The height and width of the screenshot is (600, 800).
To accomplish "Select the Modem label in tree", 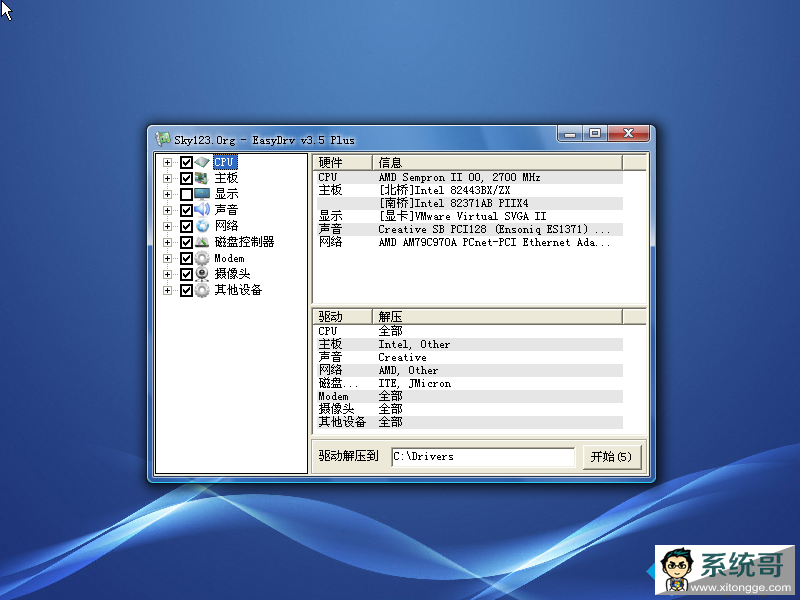I will point(229,258).
